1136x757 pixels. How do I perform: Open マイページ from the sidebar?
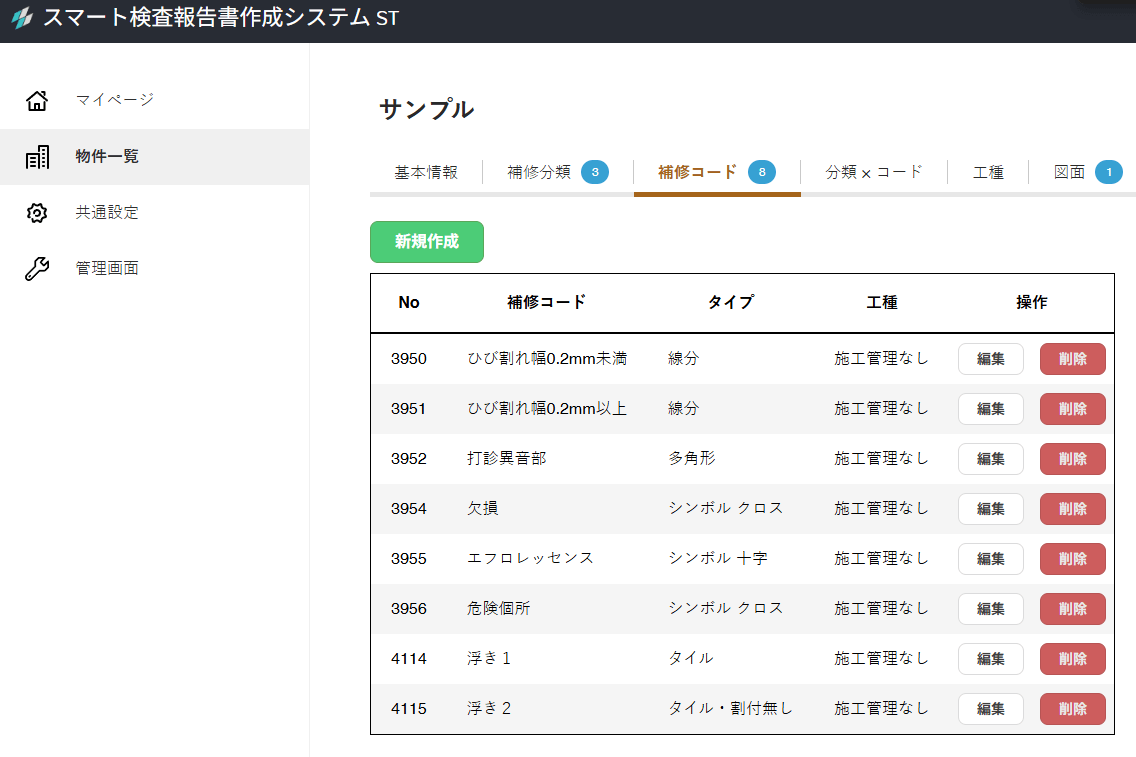click(115, 100)
